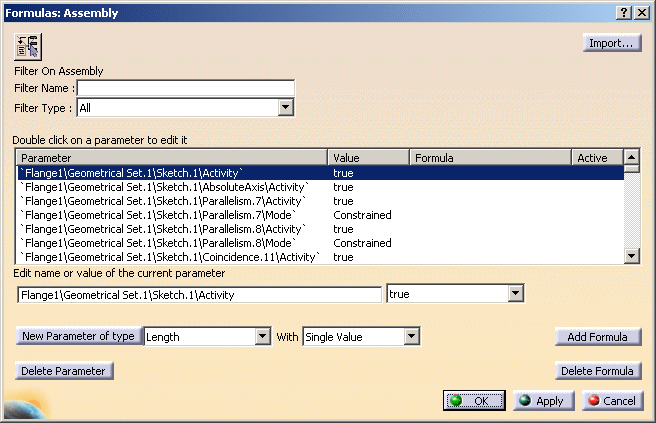Click the incremental filter icon top-left
656x423 pixels.
pyautogui.click(x=27, y=45)
